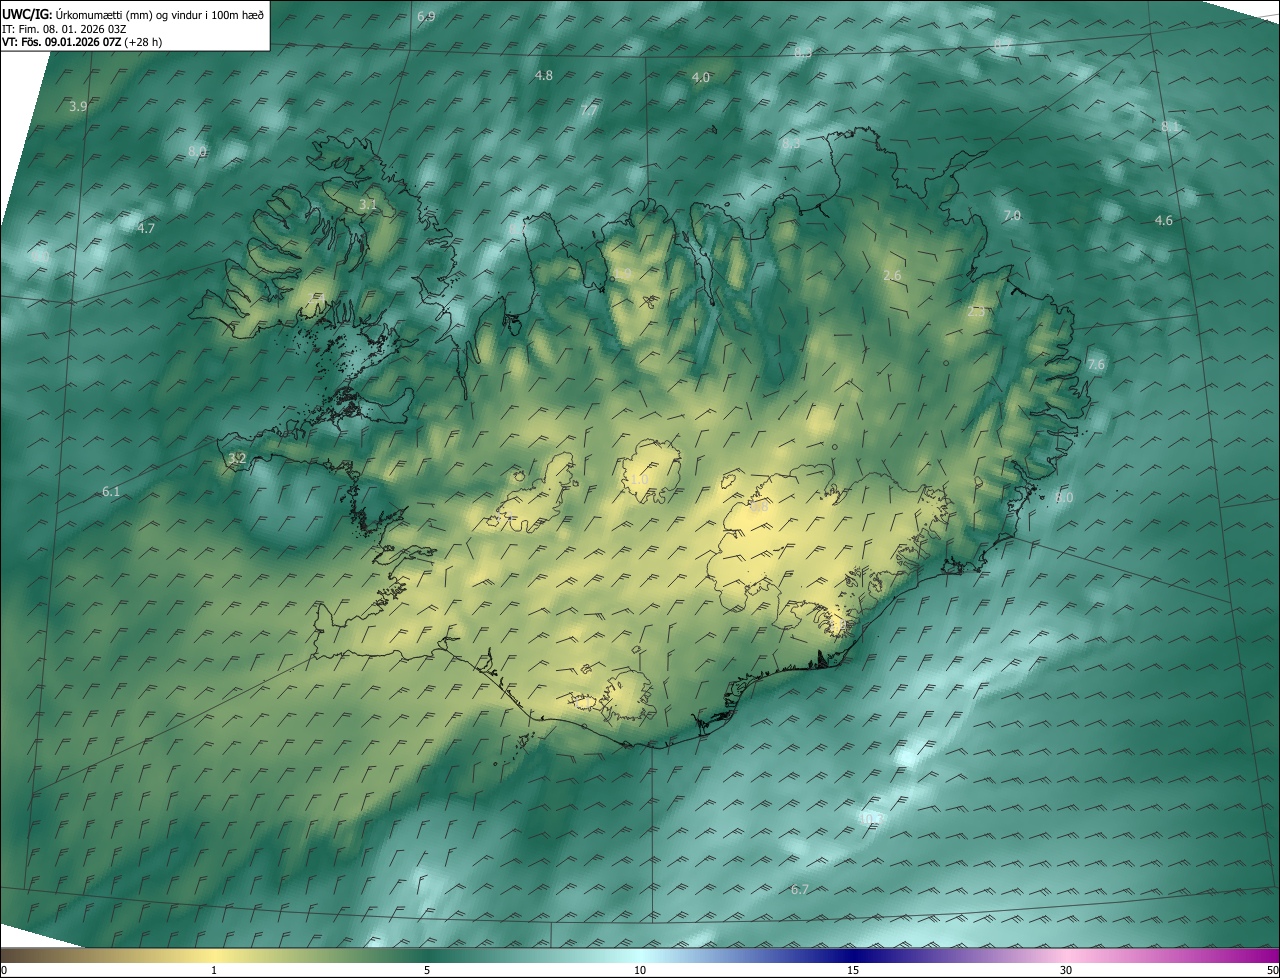1280x978 pixels.
Task: Click the 1 tick on the color scale
Action: click(x=214, y=970)
